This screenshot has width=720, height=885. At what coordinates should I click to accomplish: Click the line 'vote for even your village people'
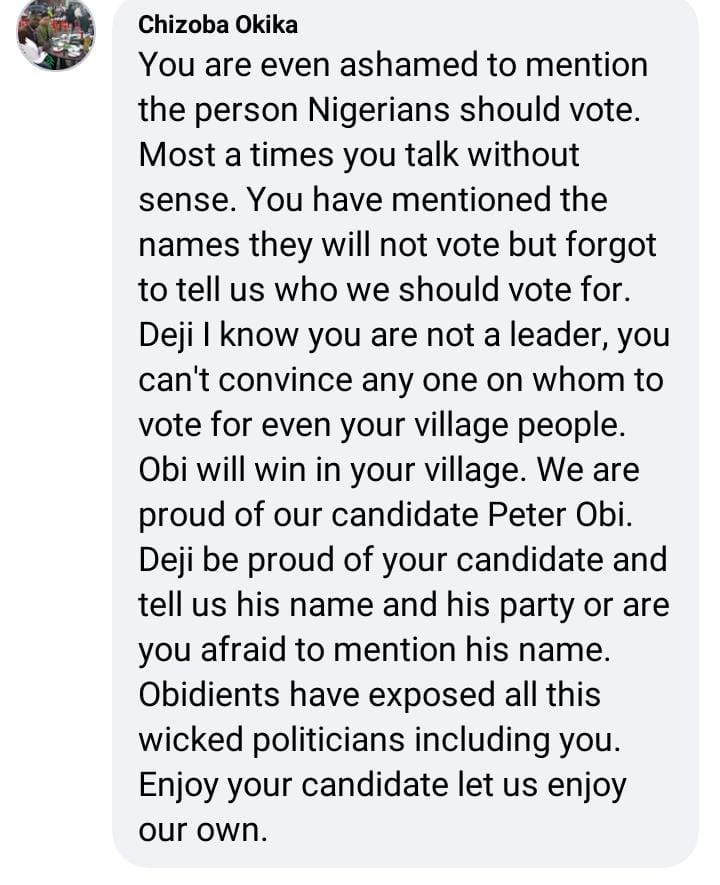click(x=382, y=425)
